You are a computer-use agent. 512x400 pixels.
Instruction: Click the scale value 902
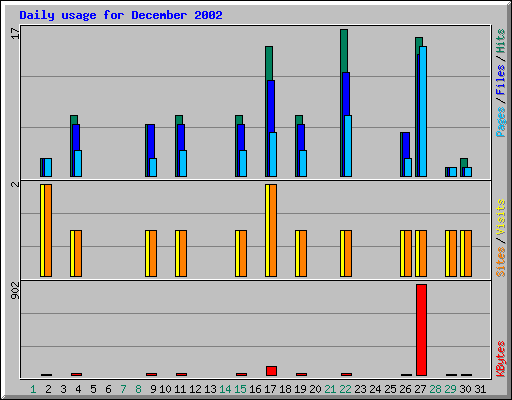(x=15, y=290)
